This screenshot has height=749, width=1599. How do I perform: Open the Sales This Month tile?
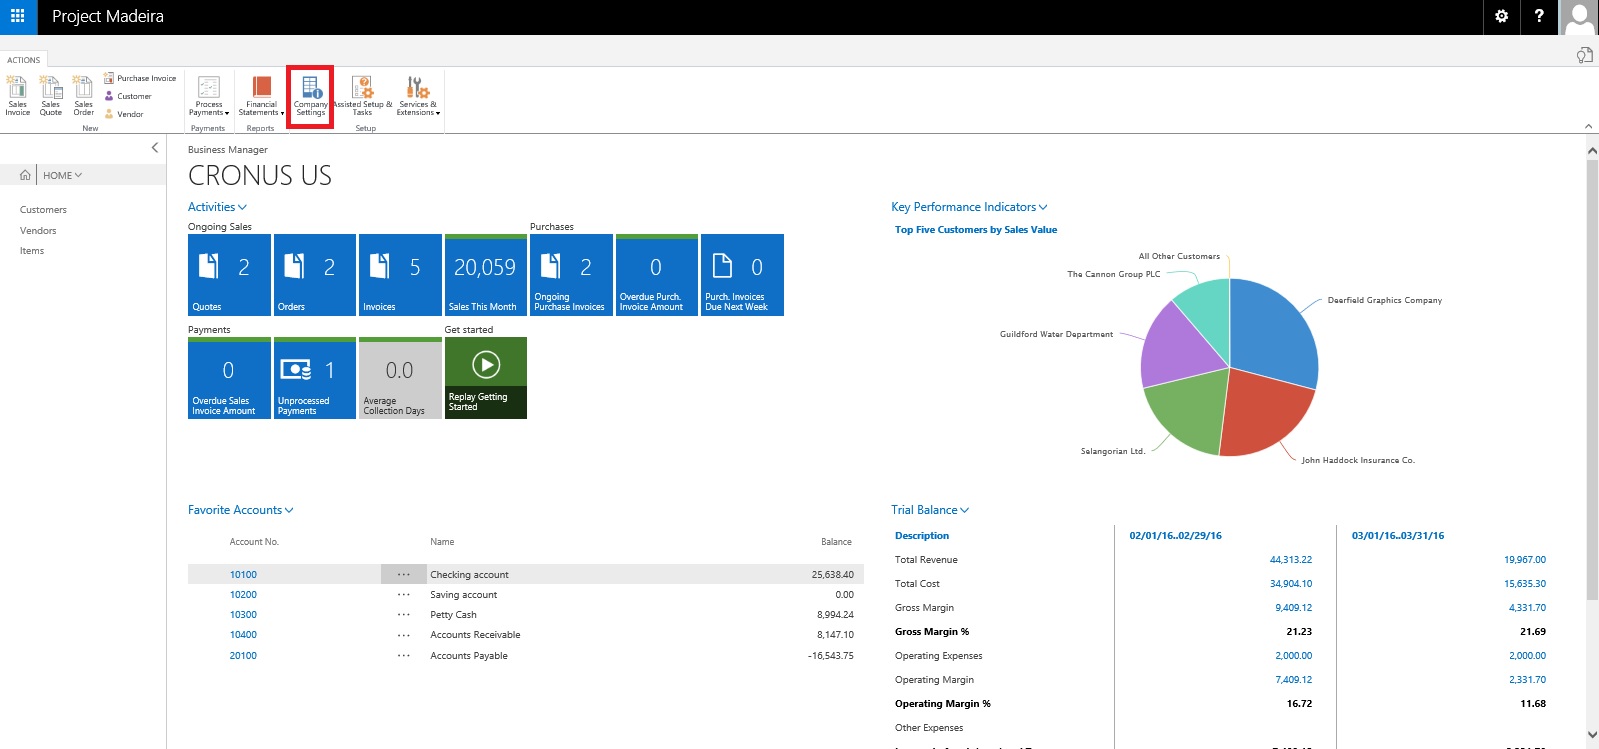click(485, 275)
